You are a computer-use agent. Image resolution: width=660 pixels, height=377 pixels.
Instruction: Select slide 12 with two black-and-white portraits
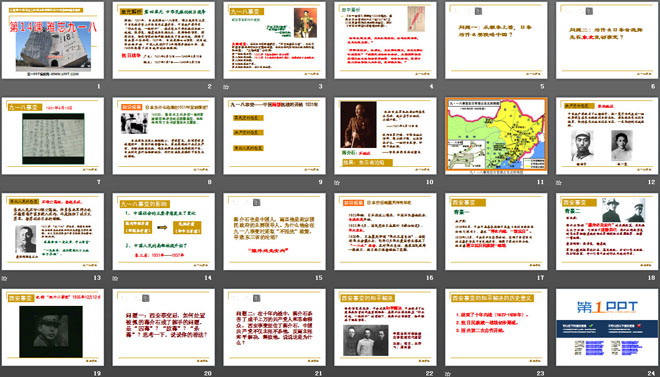tap(607, 136)
